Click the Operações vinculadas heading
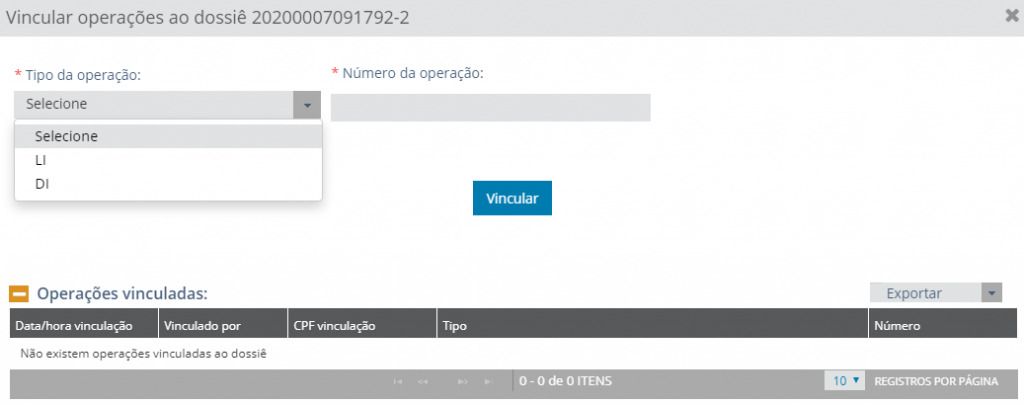Image resolution: width=1024 pixels, height=405 pixels. (x=122, y=294)
